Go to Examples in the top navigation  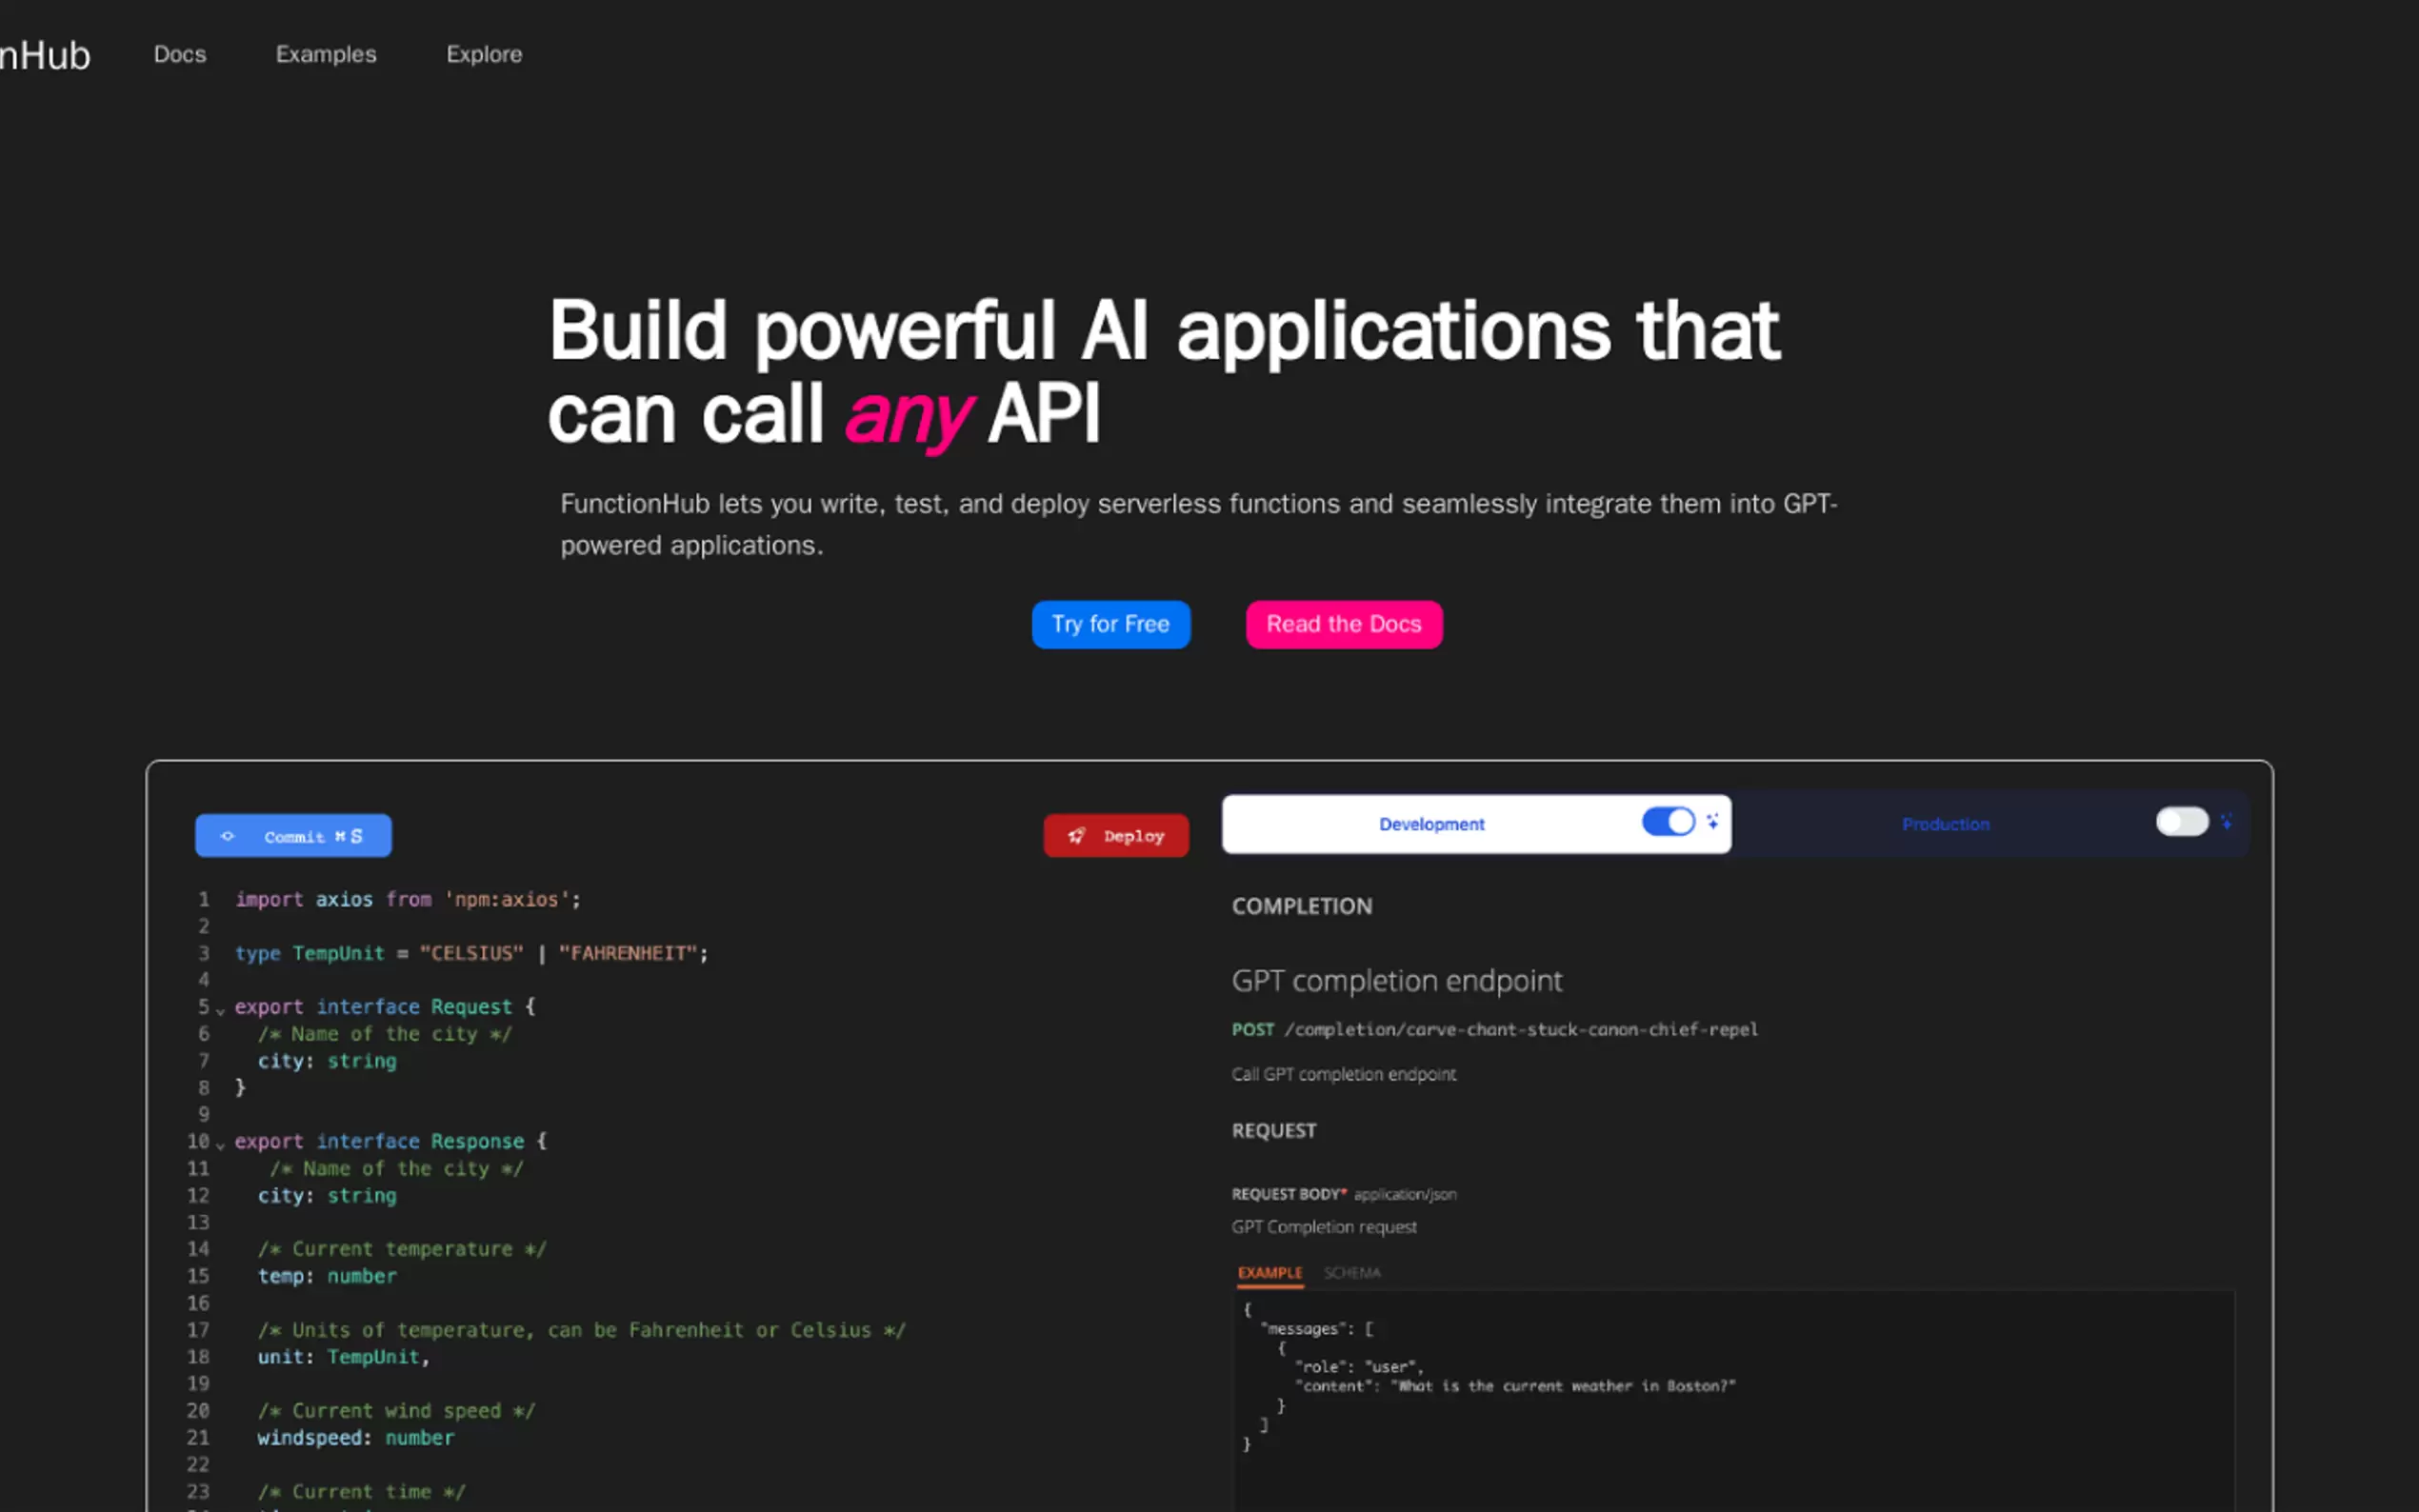pyautogui.click(x=326, y=54)
